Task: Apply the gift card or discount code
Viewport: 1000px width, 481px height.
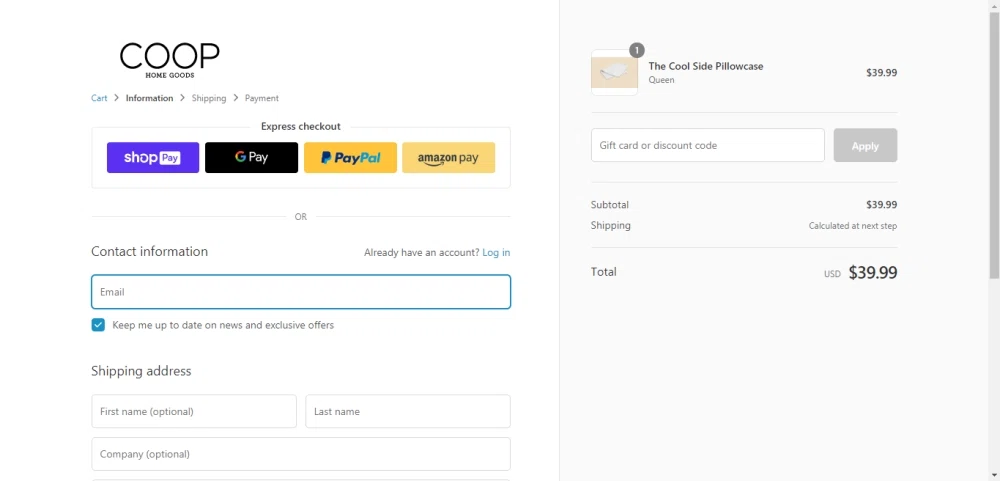Action: coord(865,146)
